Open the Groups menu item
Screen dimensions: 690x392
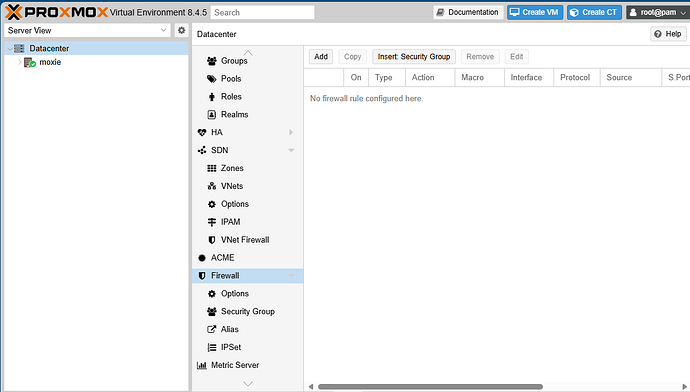(x=248, y=61)
